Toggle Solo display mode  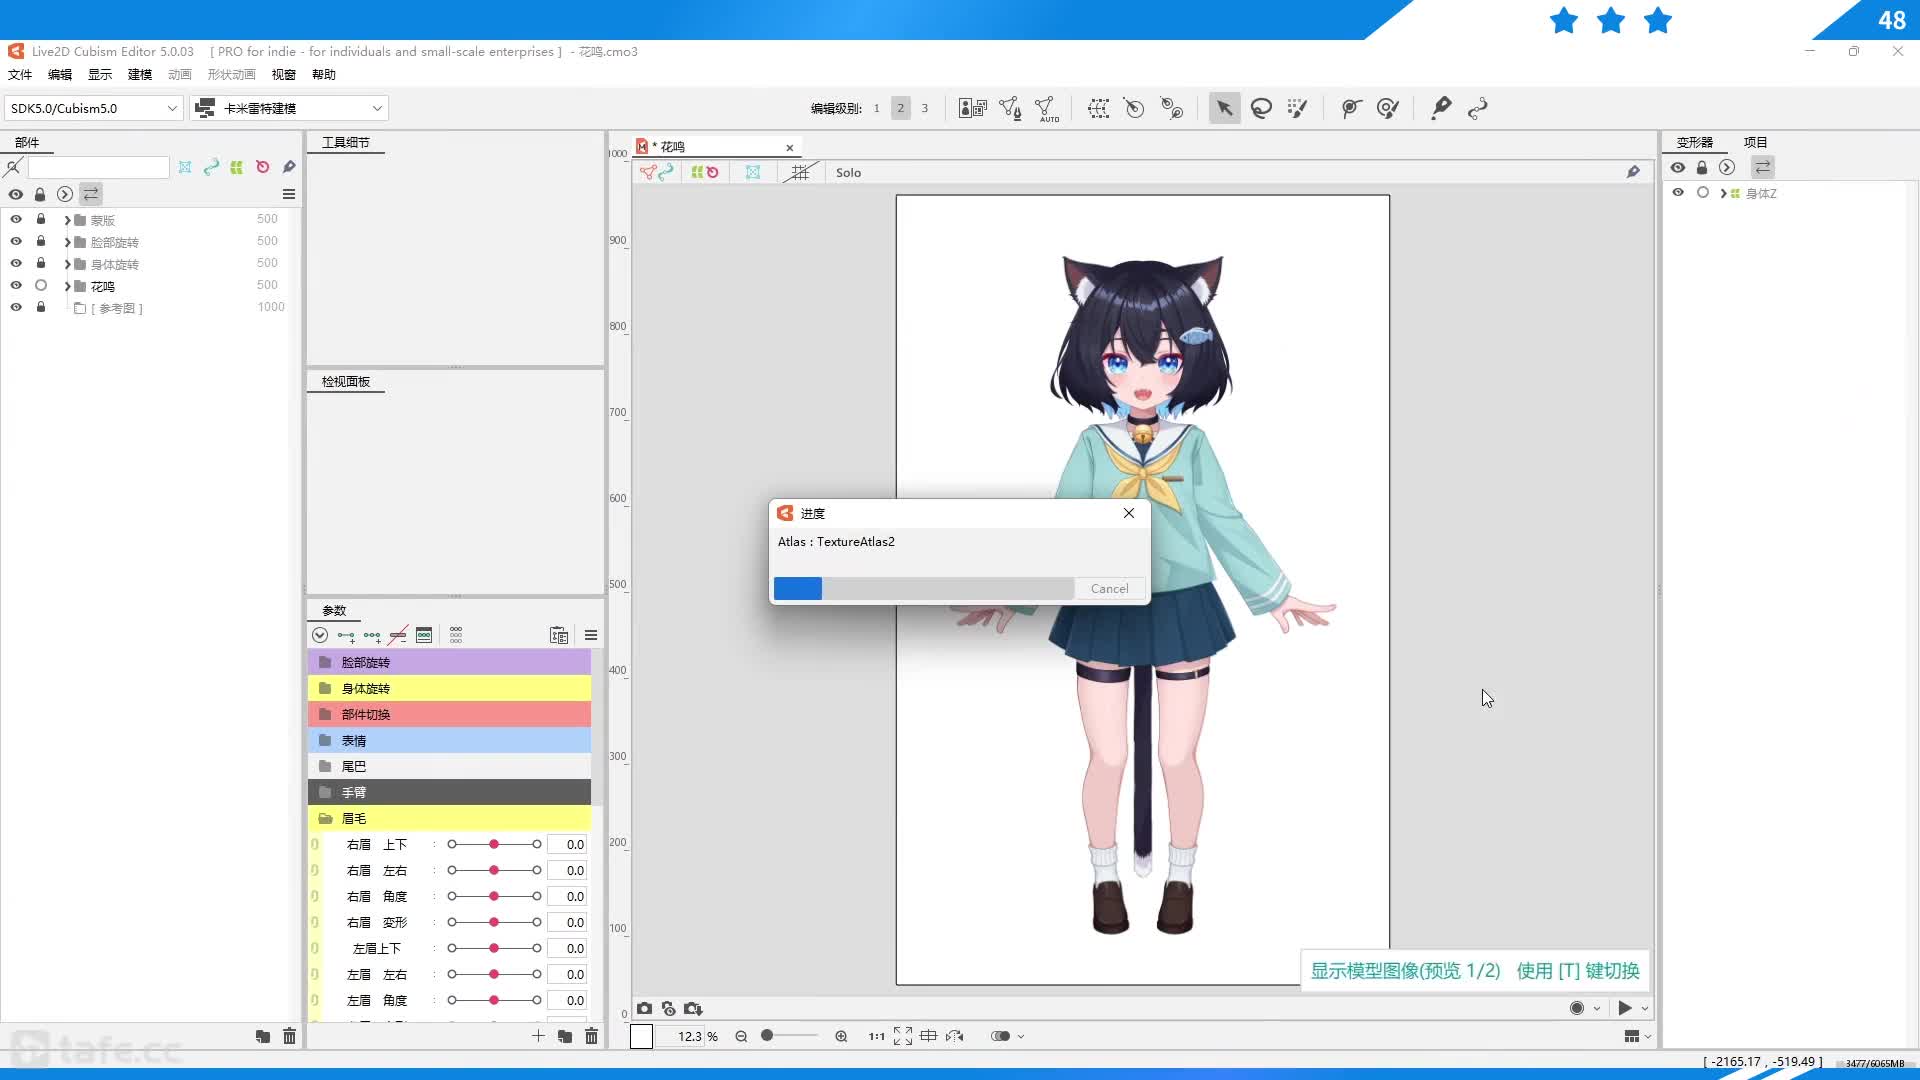click(848, 173)
